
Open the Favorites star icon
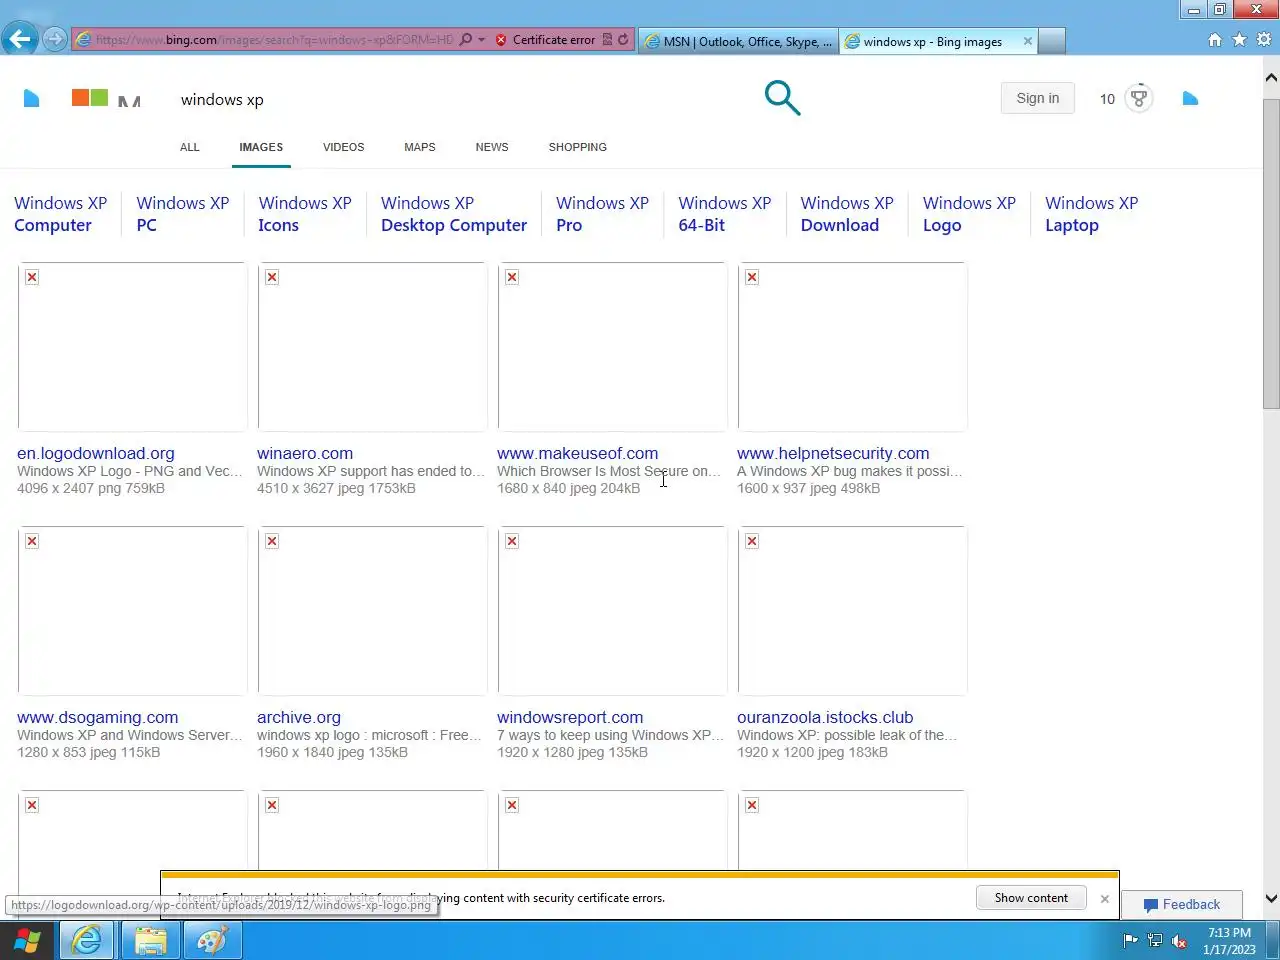(1239, 40)
